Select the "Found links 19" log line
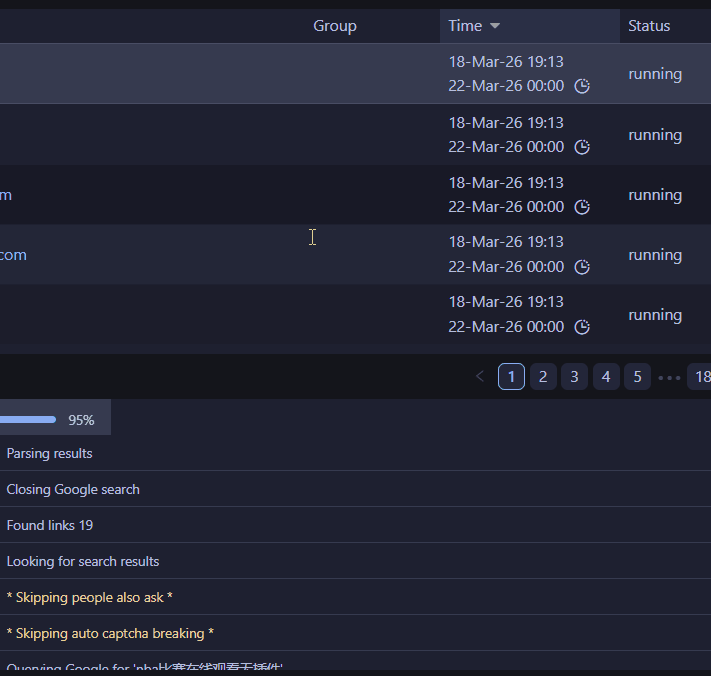The height and width of the screenshot is (676, 711). tap(50, 525)
